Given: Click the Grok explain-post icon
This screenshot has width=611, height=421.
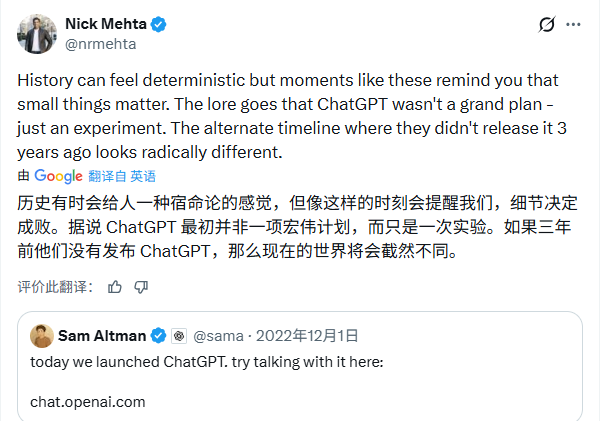Looking at the screenshot, I should (x=547, y=24).
